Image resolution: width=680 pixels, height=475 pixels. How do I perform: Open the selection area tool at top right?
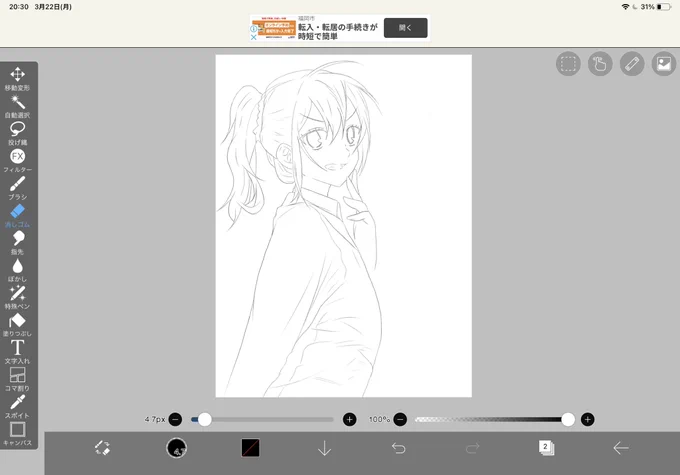click(x=568, y=64)
